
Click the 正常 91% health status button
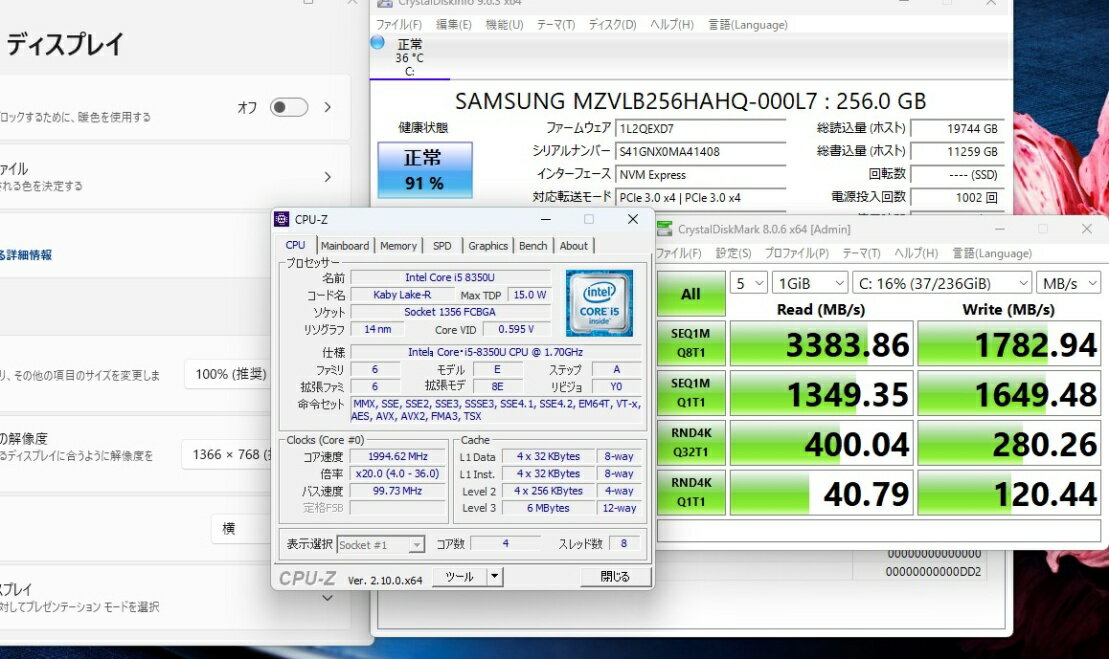tap(424, 170)
